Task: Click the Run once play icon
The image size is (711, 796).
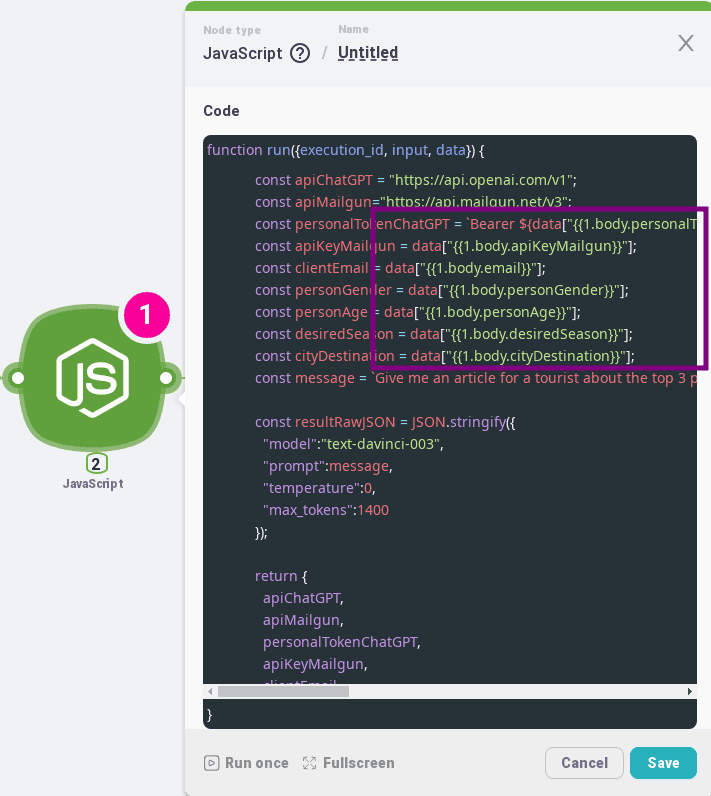Action: [x=211, y=763]
